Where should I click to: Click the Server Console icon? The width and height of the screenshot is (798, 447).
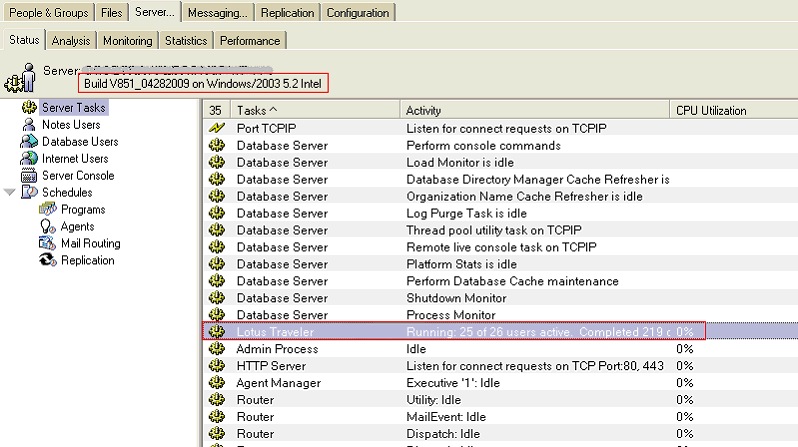[x=29, y=176]
